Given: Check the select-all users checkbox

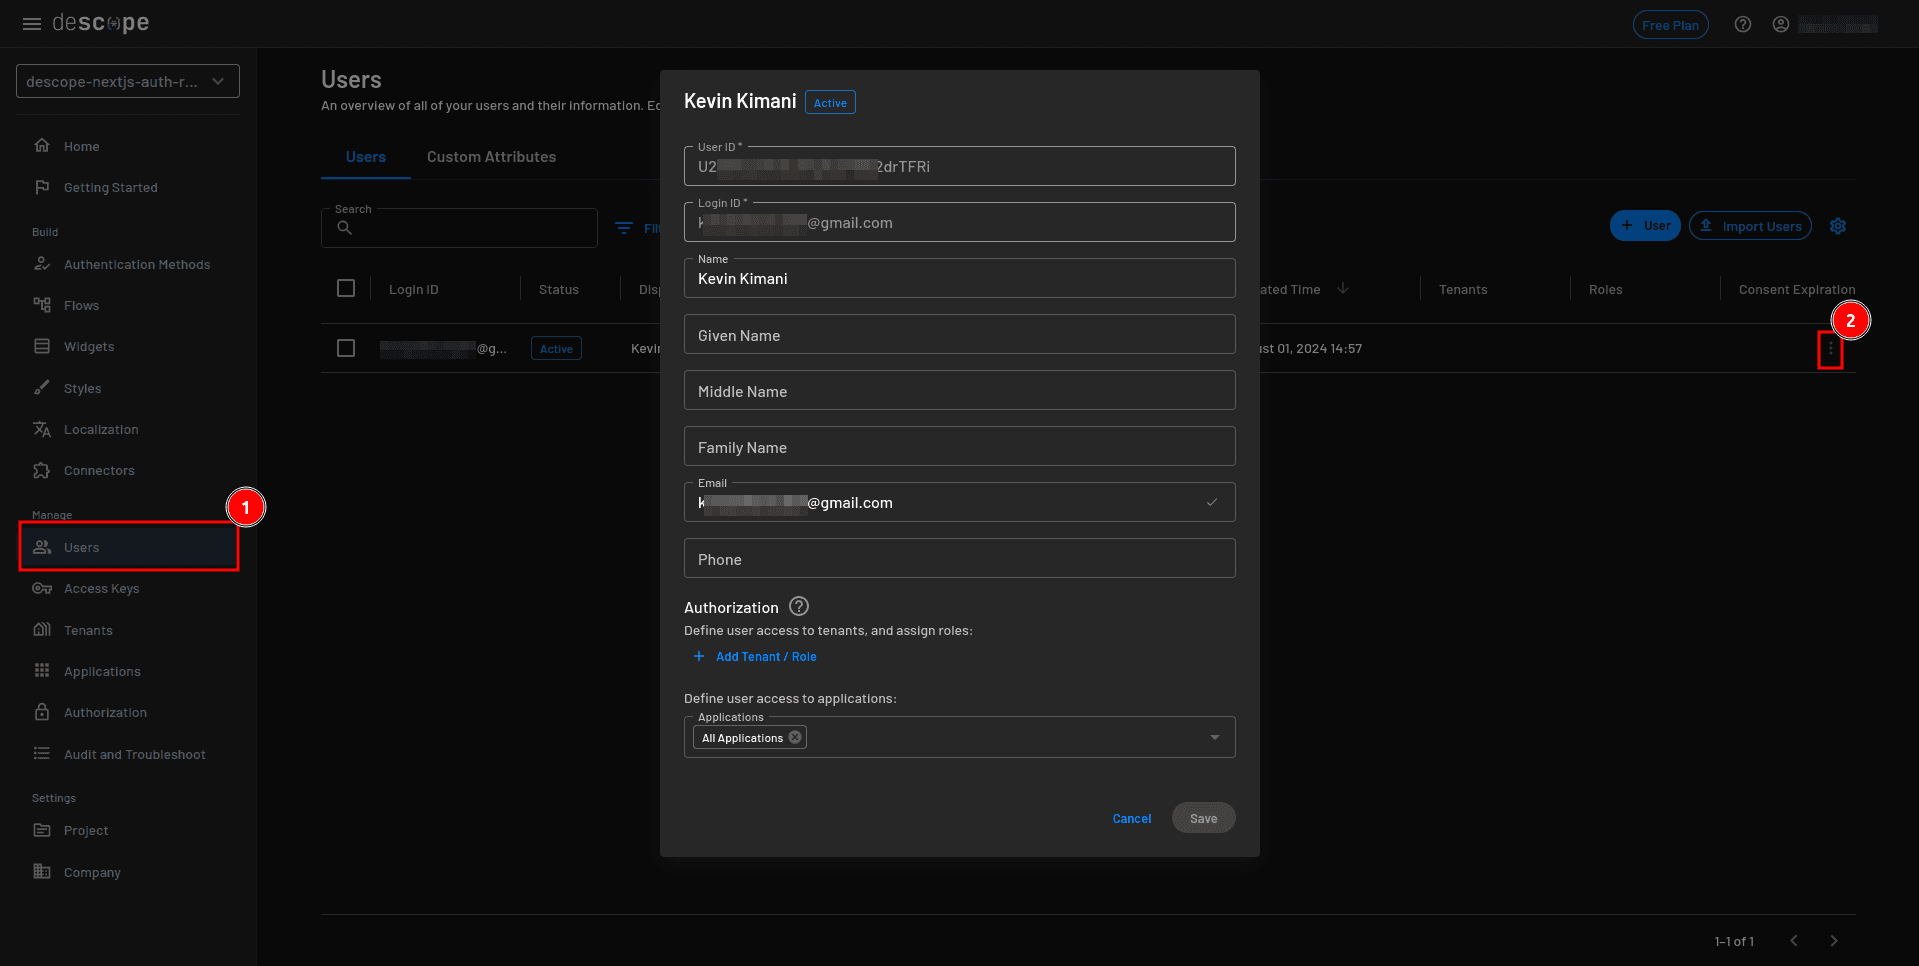Looking at the screenshot, I should [x=346, y=288].
